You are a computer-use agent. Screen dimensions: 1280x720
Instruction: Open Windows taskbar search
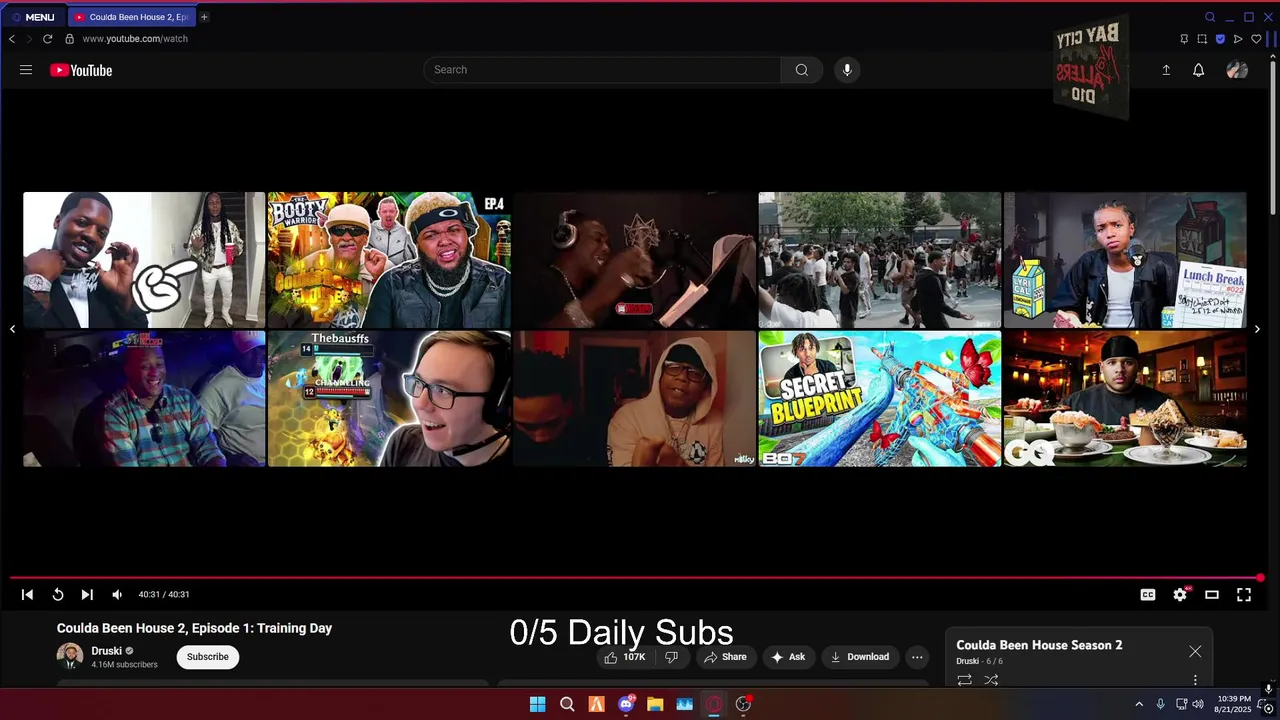(567, 704)
